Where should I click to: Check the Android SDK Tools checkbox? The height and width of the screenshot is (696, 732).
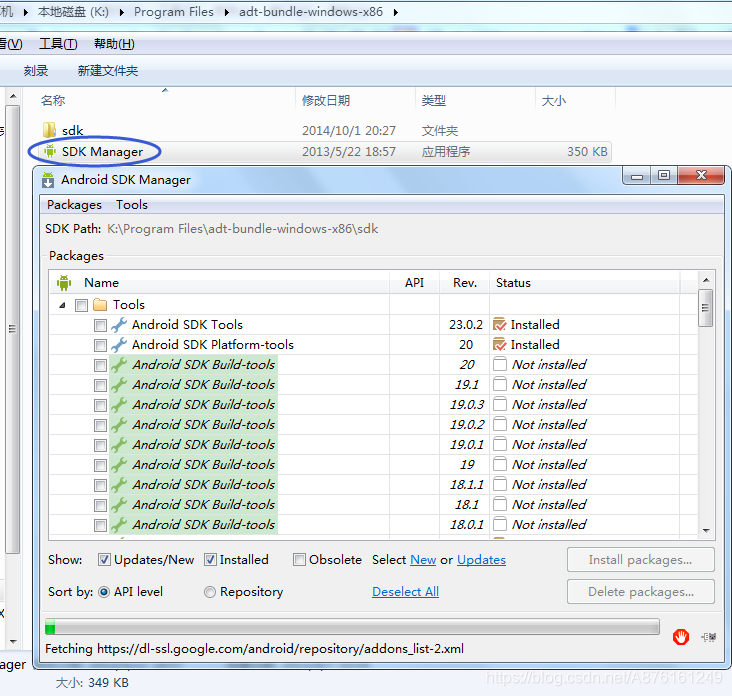pos(100,325)
